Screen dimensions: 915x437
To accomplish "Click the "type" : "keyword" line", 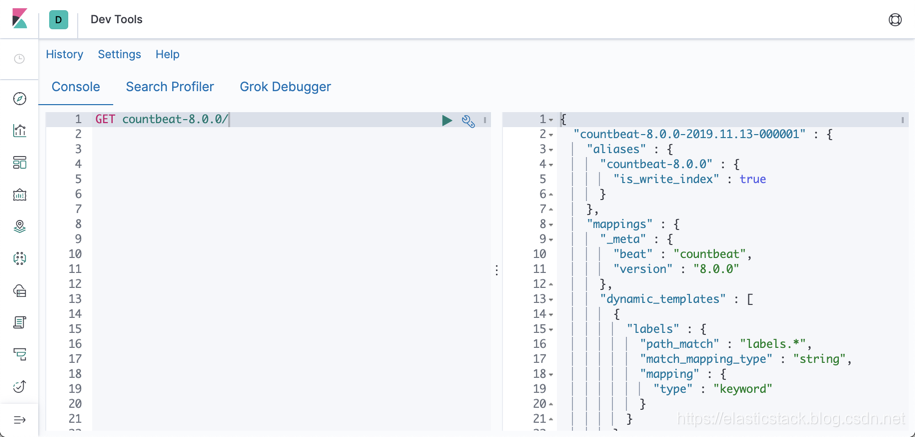I will click(x=713, y=389).
